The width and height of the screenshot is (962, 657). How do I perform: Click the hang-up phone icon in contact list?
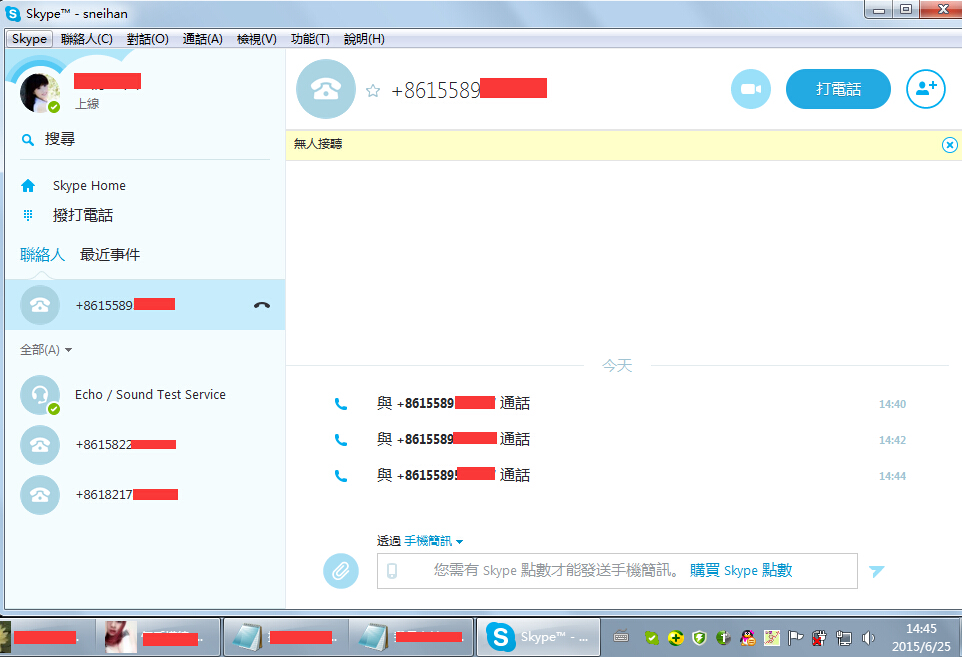click(x=262, y=305)
